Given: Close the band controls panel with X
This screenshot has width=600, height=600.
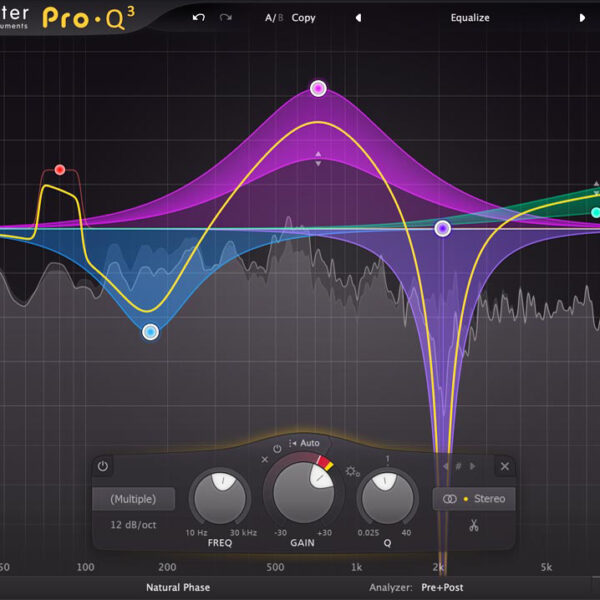Looking at the screenshot, I should (x=504, y=466).
